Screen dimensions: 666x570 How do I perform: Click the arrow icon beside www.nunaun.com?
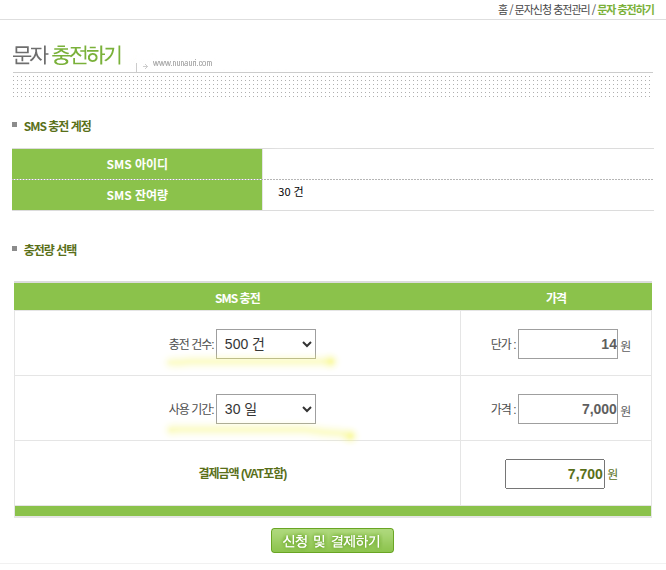tap(145, 66)
